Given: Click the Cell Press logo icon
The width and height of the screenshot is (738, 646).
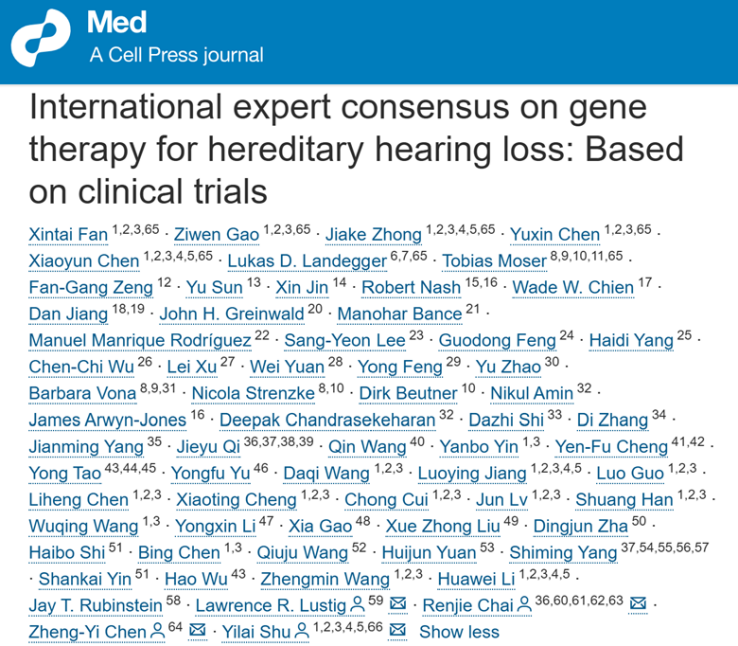Looking at the screenshot, I should point(44,37).
